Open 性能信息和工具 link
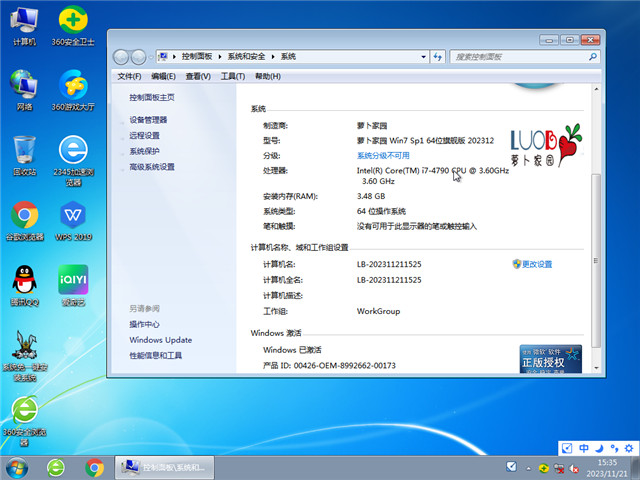This screenshot has width=640, height=480. coord(156,356)
